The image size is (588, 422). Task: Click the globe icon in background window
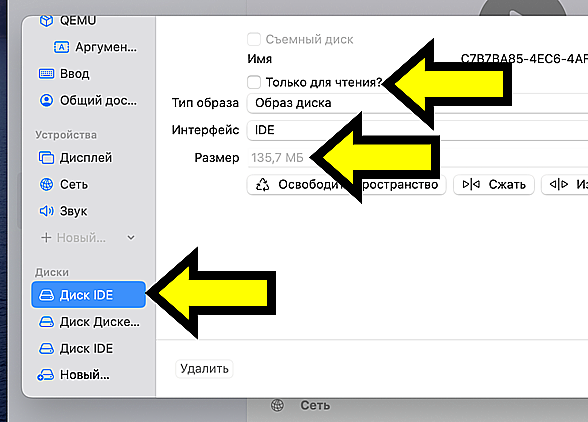[278, 405]
